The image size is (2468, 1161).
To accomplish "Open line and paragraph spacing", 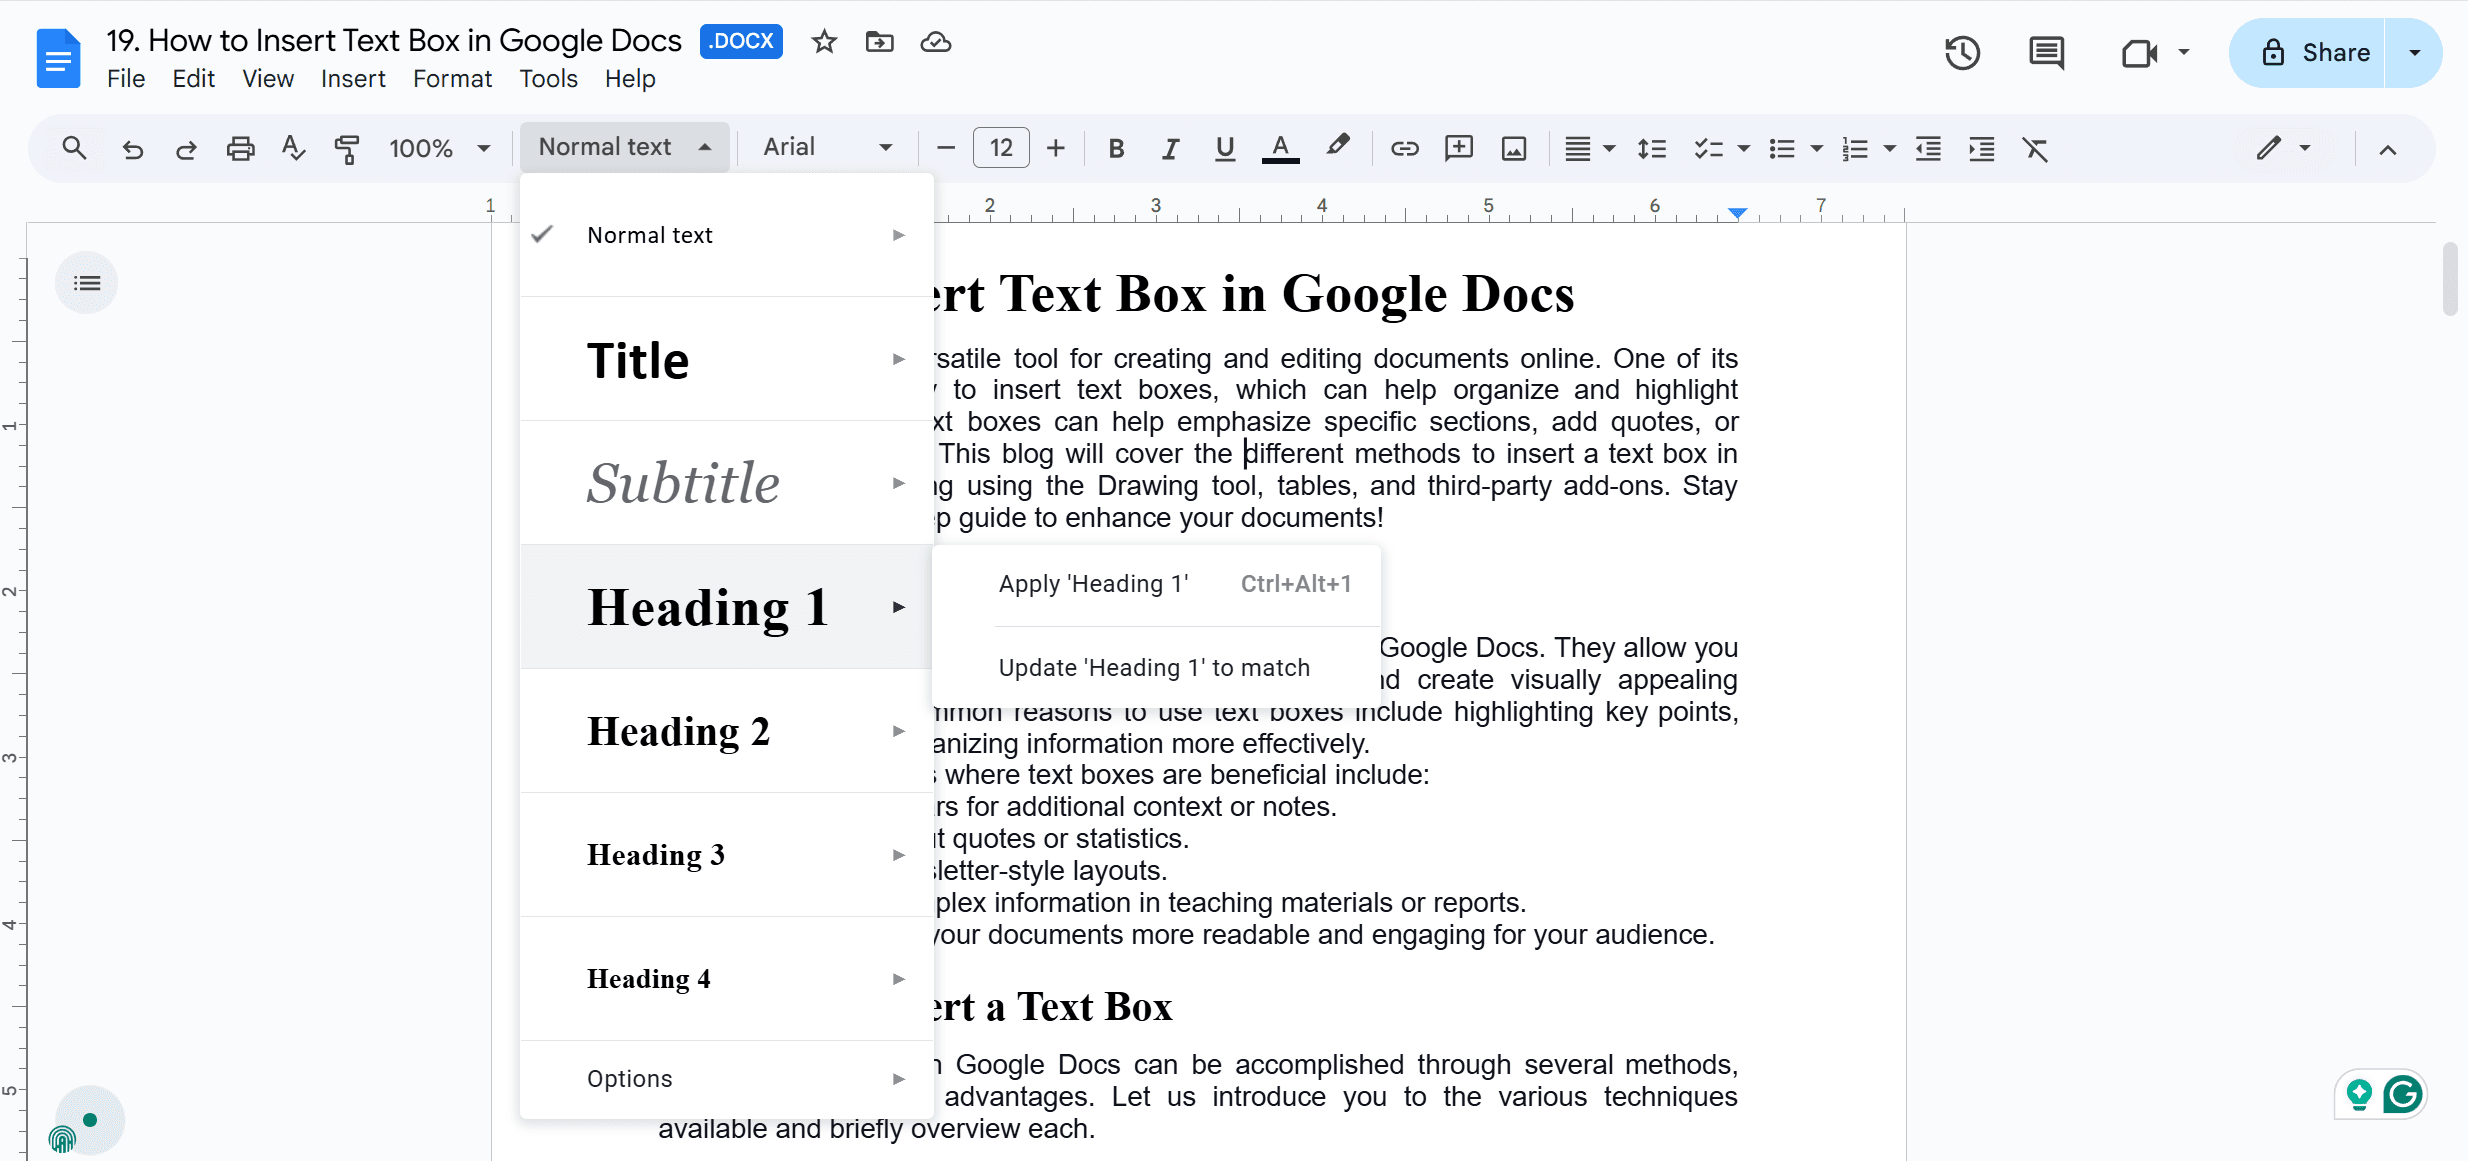I will (x=1652, y=149).
